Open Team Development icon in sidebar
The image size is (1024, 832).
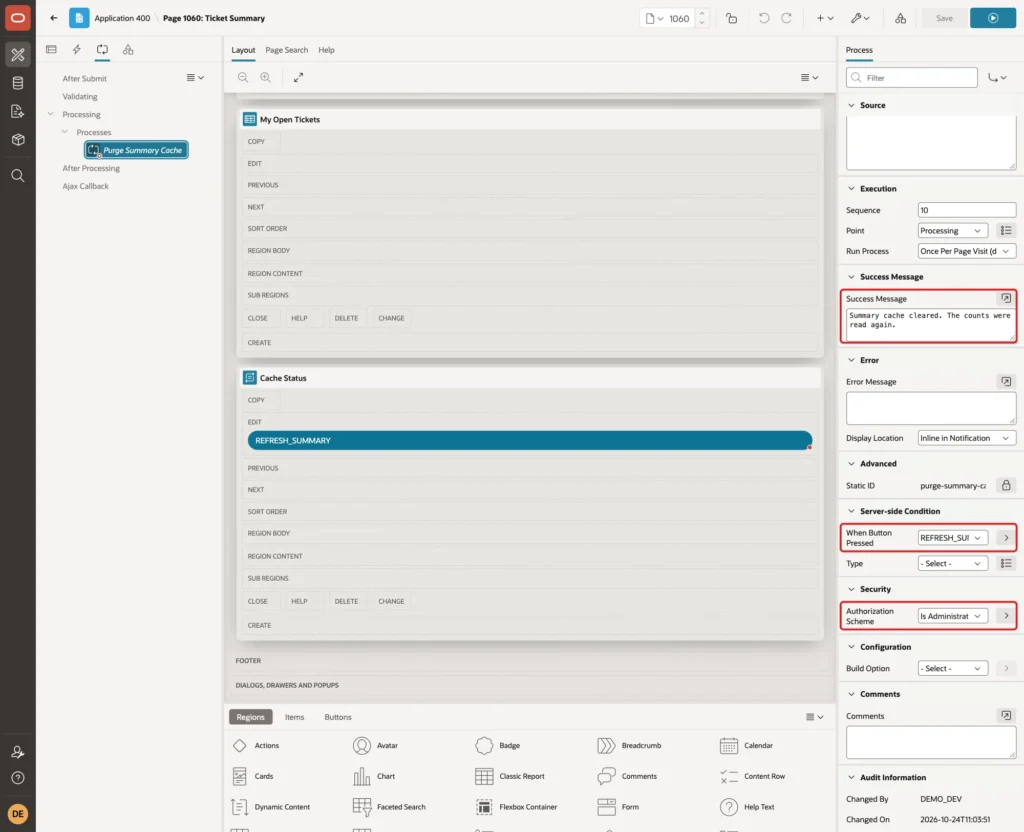pyautogui.click(x=18, y=111)
